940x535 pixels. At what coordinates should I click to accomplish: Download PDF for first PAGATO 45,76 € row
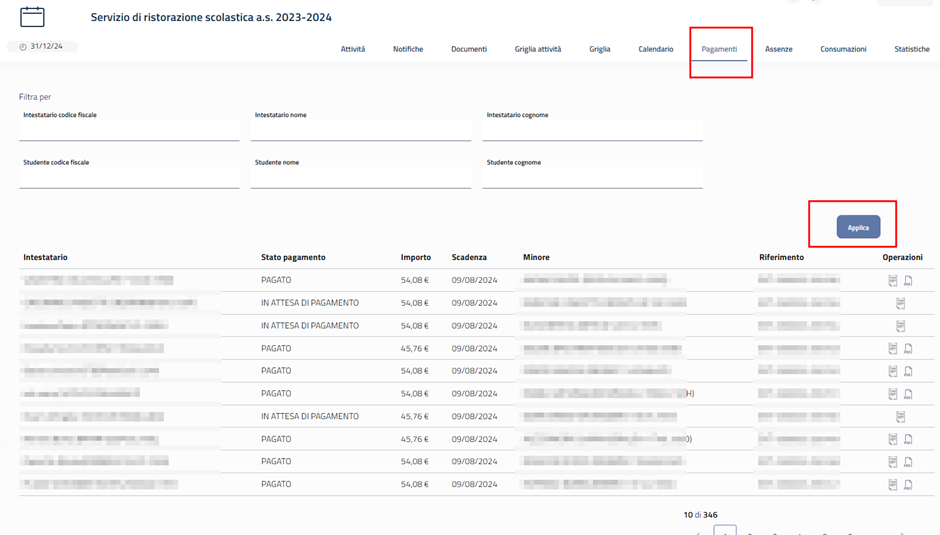[x=908, y=349]
